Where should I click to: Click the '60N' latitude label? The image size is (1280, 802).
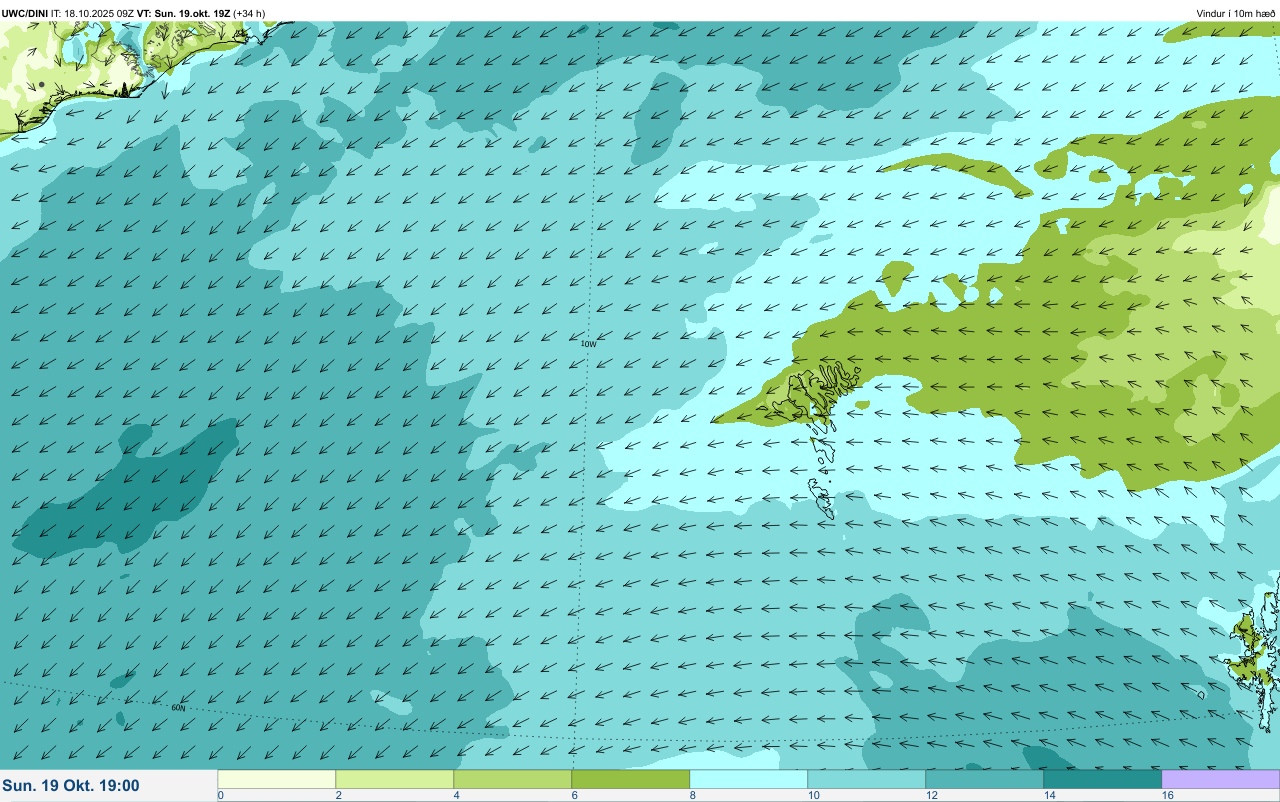[x=178, y=708]
